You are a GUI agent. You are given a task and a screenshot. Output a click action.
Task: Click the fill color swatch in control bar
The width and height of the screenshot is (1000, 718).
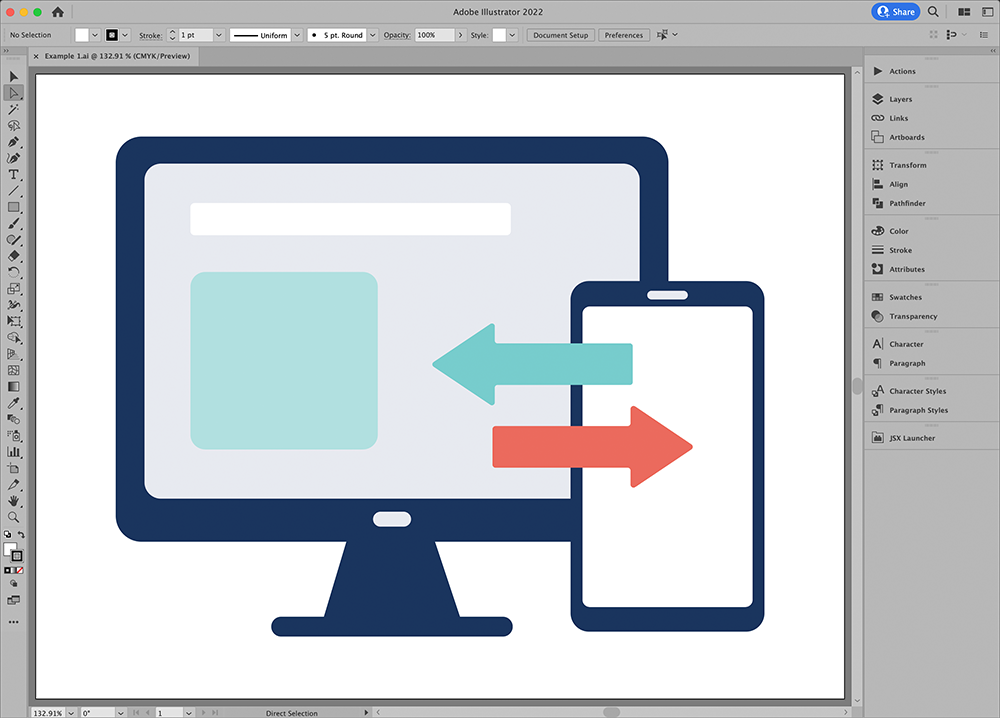[x=82, y=35]
